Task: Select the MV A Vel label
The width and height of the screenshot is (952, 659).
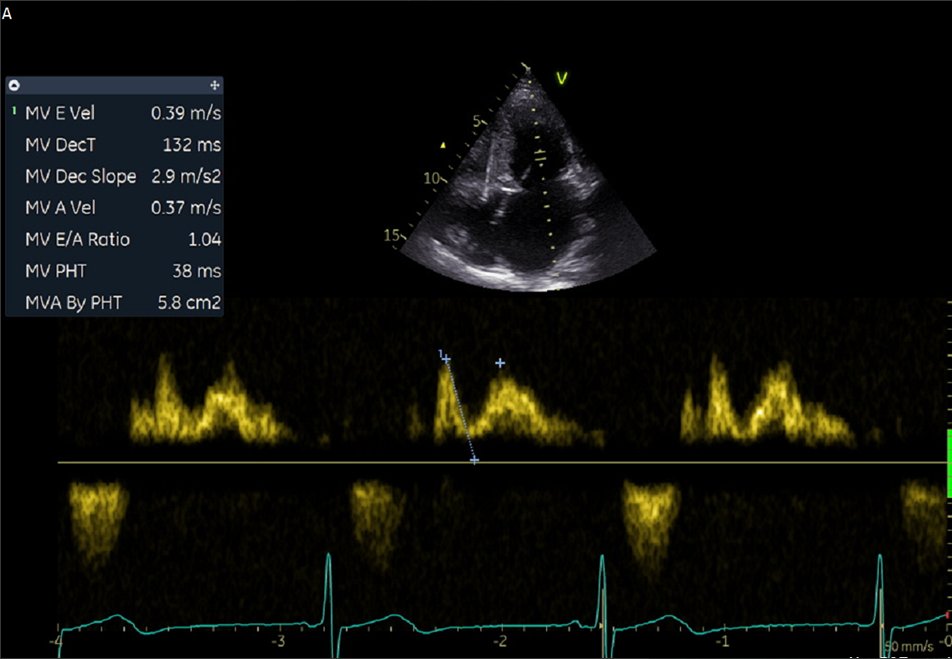Action: coord(60,208)
